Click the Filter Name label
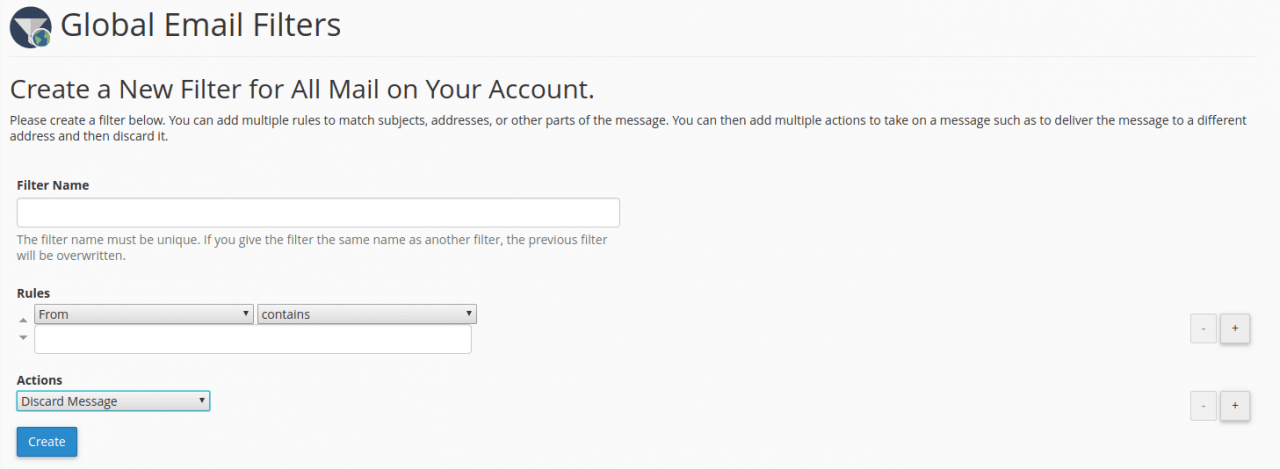Screen dimensions: 1280x469 53,185
